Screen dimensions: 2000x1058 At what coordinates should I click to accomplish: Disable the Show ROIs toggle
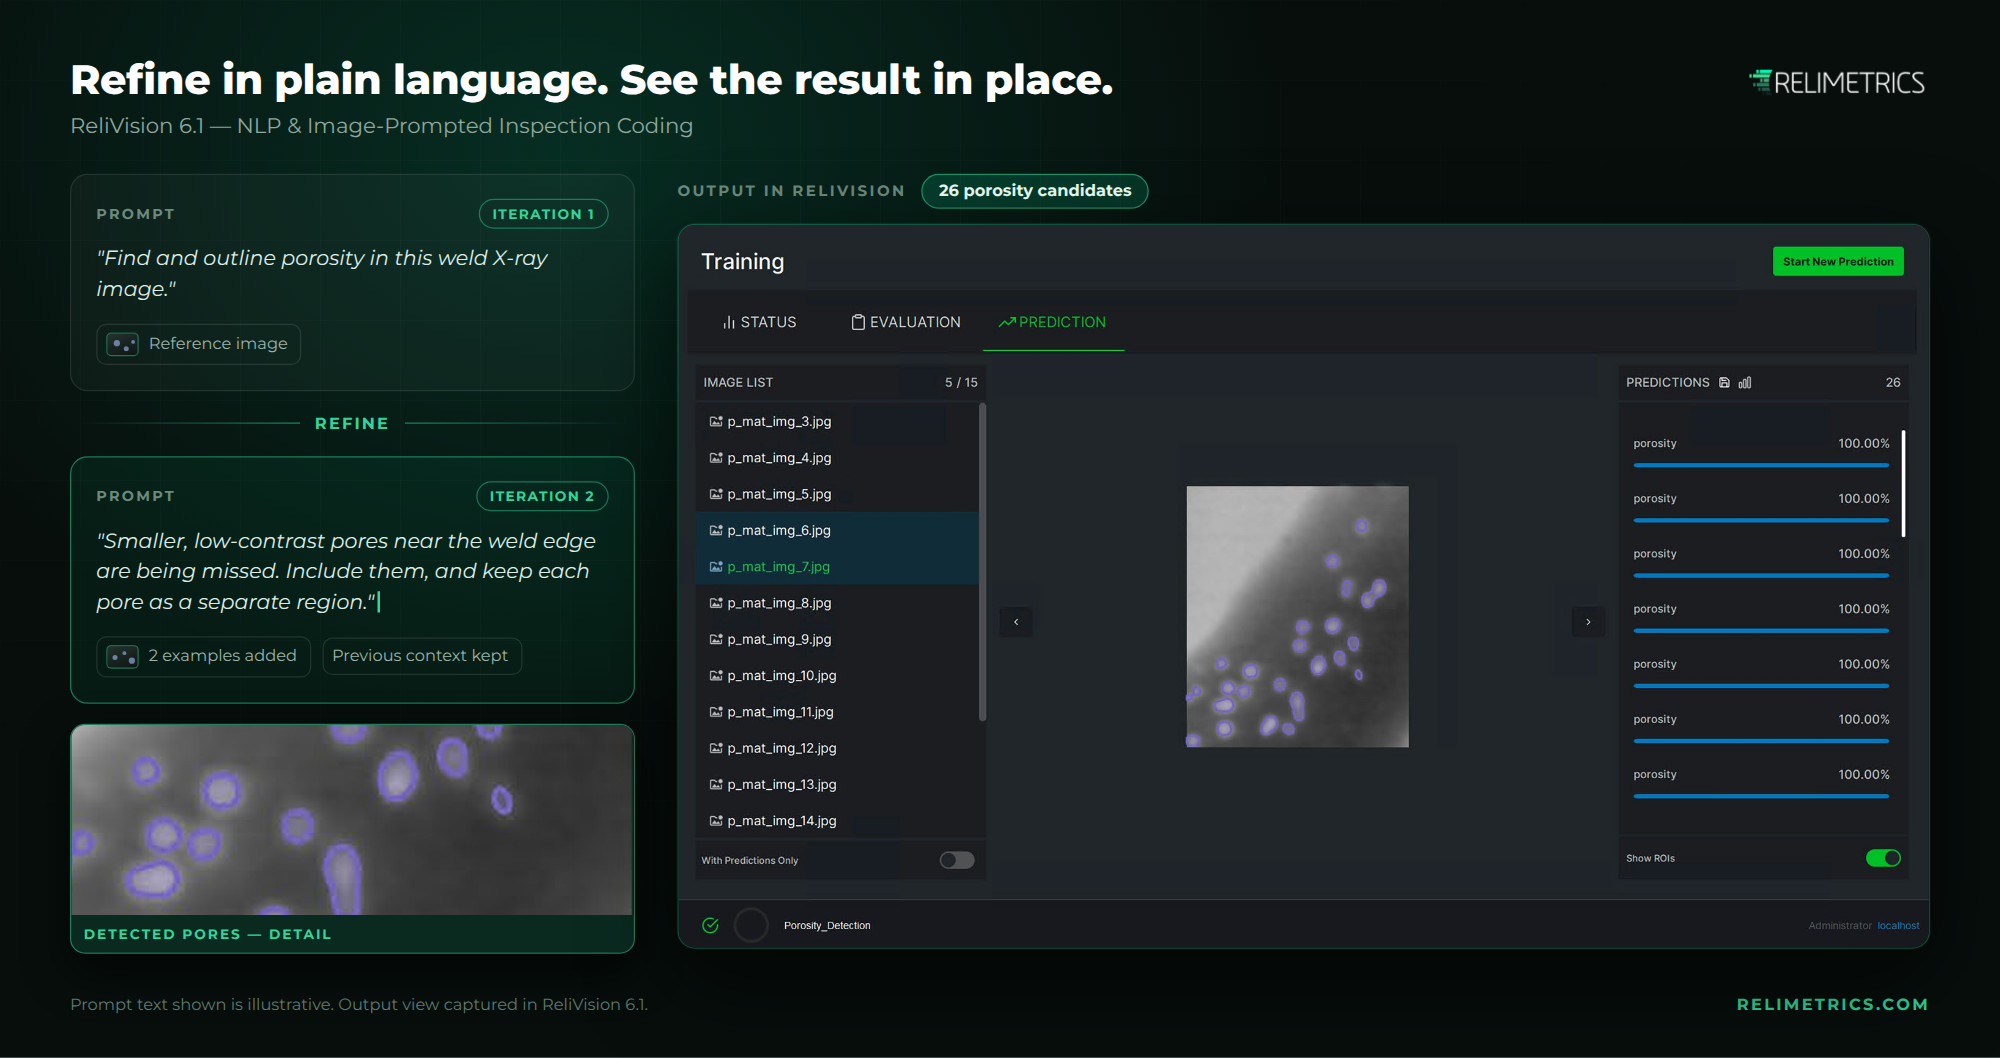(x=1883, y=858)
